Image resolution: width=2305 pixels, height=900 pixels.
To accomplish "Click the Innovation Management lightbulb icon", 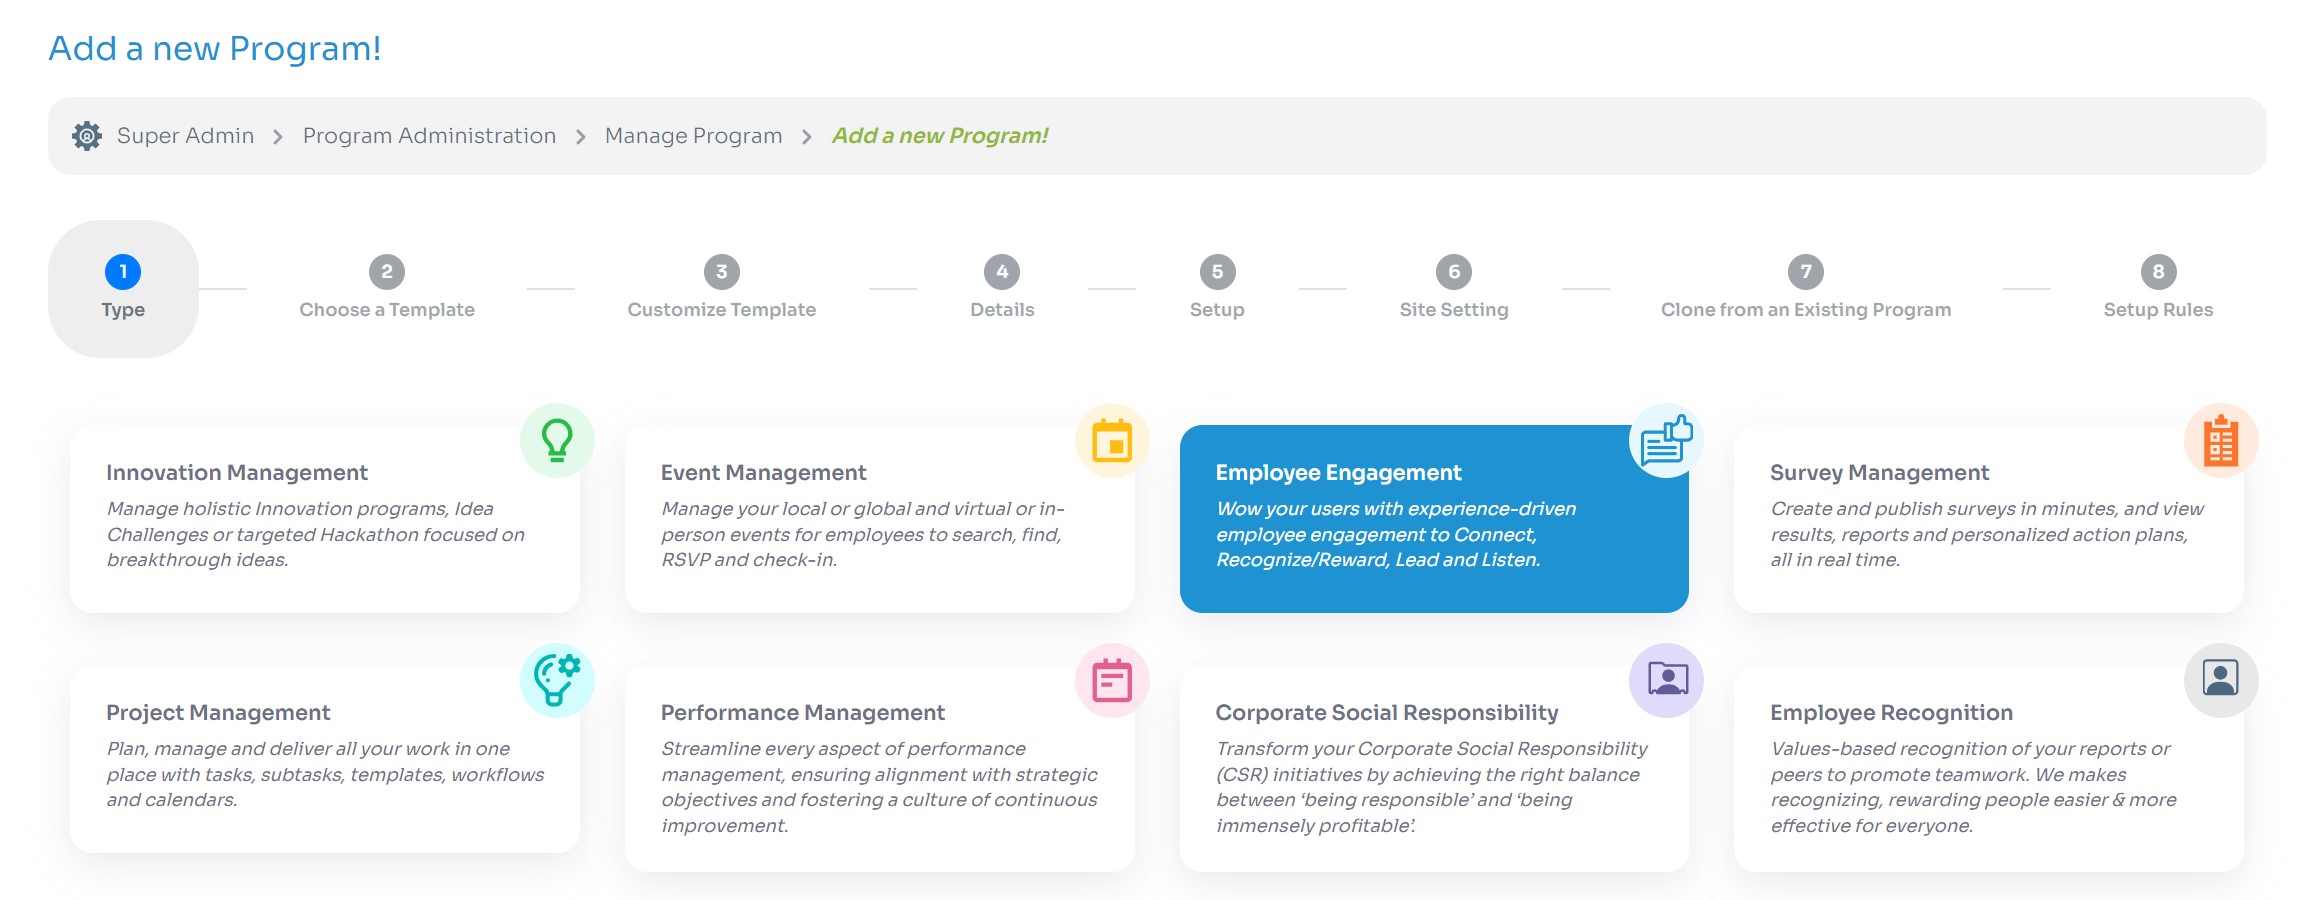I will point(557,440).
